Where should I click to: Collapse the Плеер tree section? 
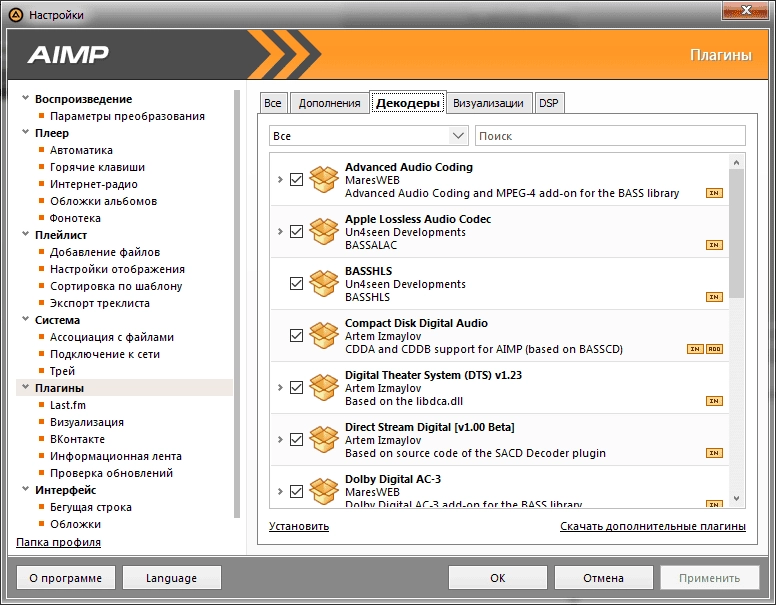point(25,132)
